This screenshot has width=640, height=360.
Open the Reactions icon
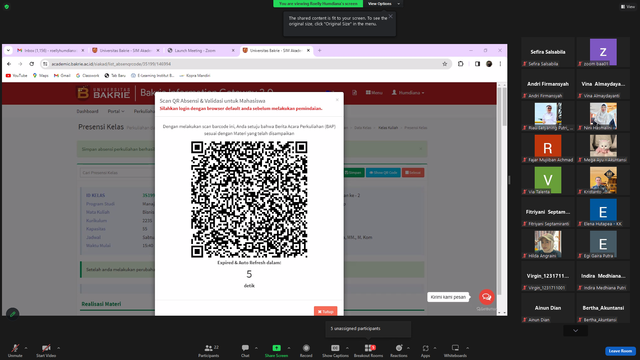tap(399, 348)
